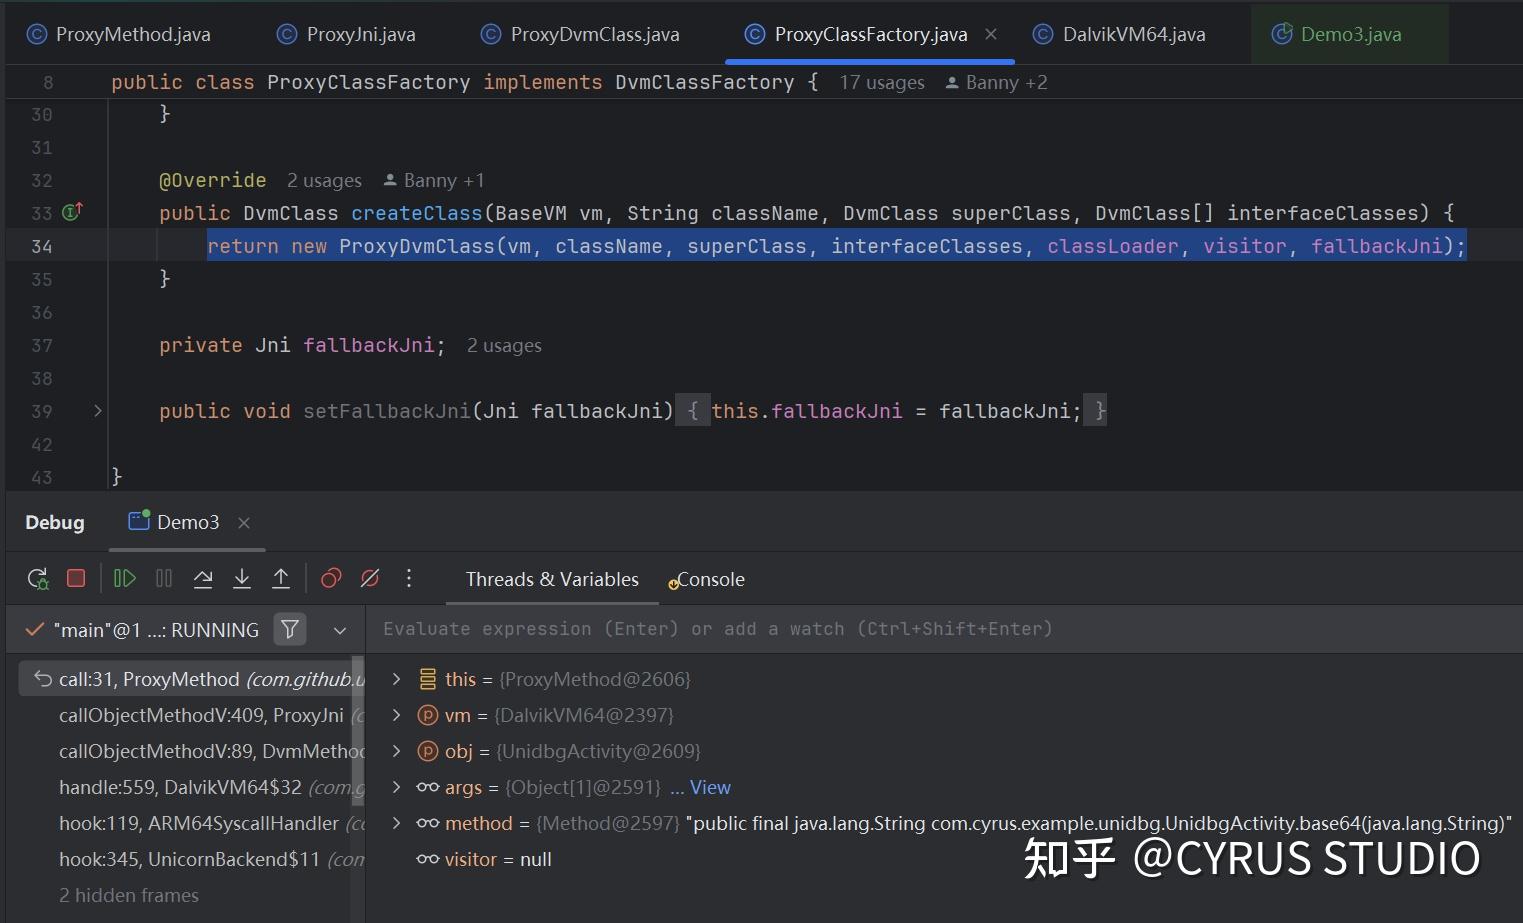
Task: Click the overriding method gutter icon on line 33
Action: [73, 212]
